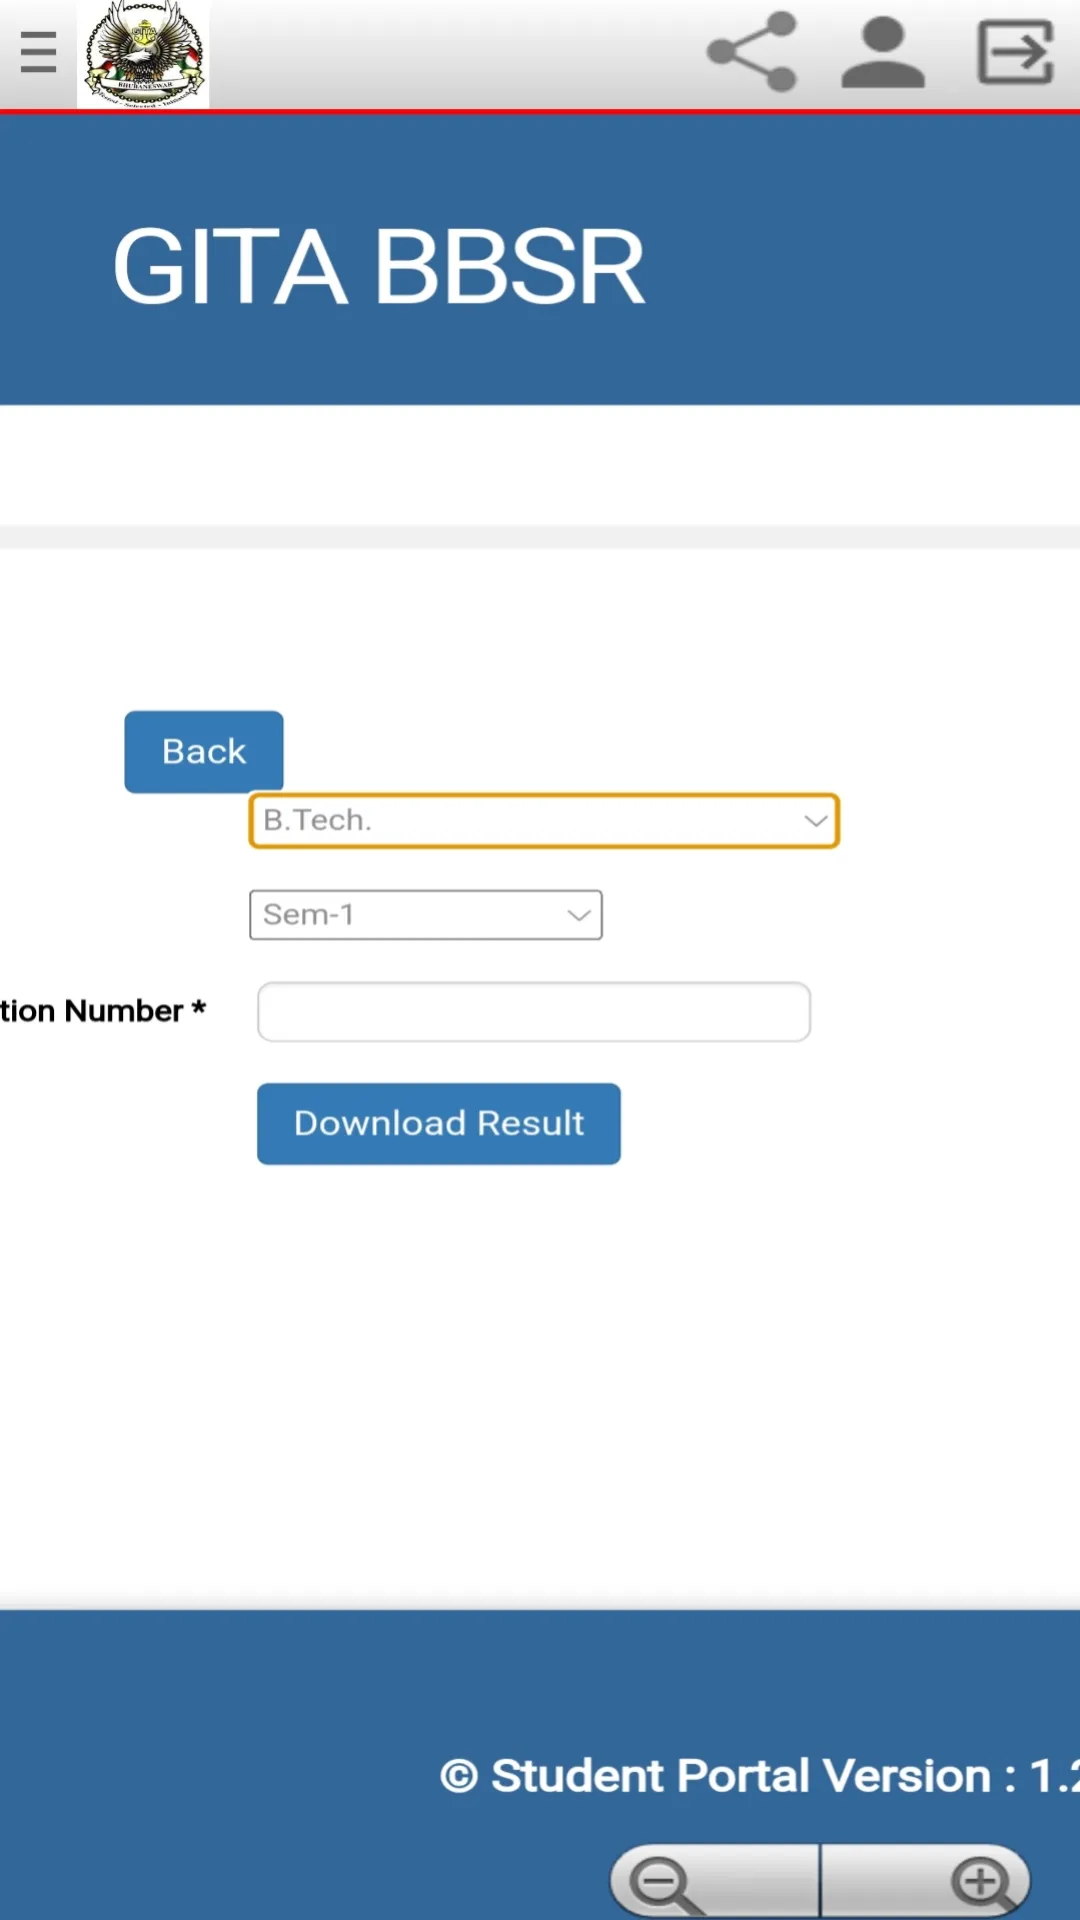The height and width of the screenshot is (1920, 1080).
Task: Click the share icon in header
Action: pos(752,52)
